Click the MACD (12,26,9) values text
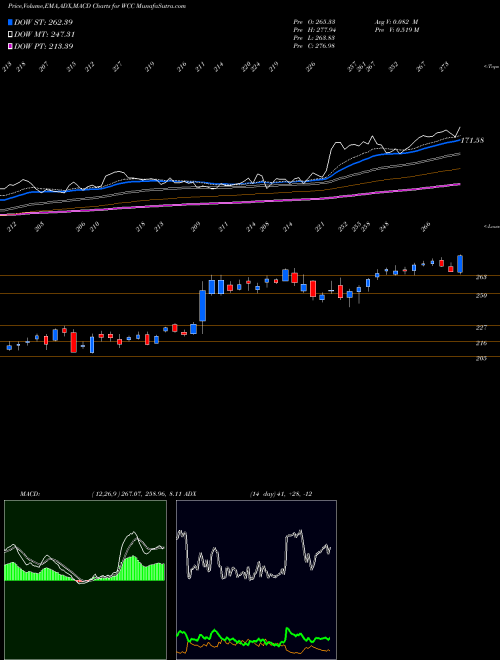This screenshot has width=500, height=660. 137,494
